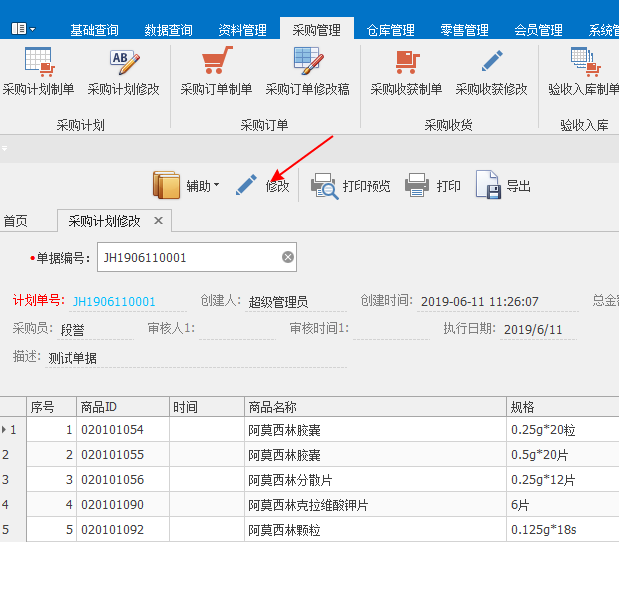The height and width of the screenshot is (590, 619).
Task: Click the 导出 export button
Action: click(503, 185)
